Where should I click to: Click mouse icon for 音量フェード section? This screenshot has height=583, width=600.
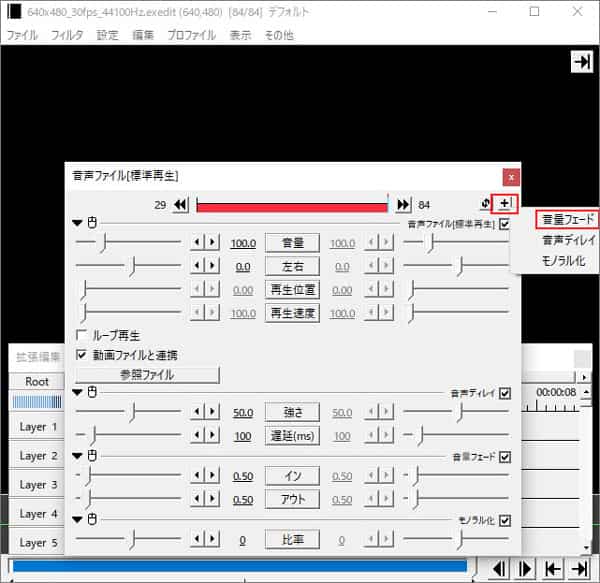[92, 456]
